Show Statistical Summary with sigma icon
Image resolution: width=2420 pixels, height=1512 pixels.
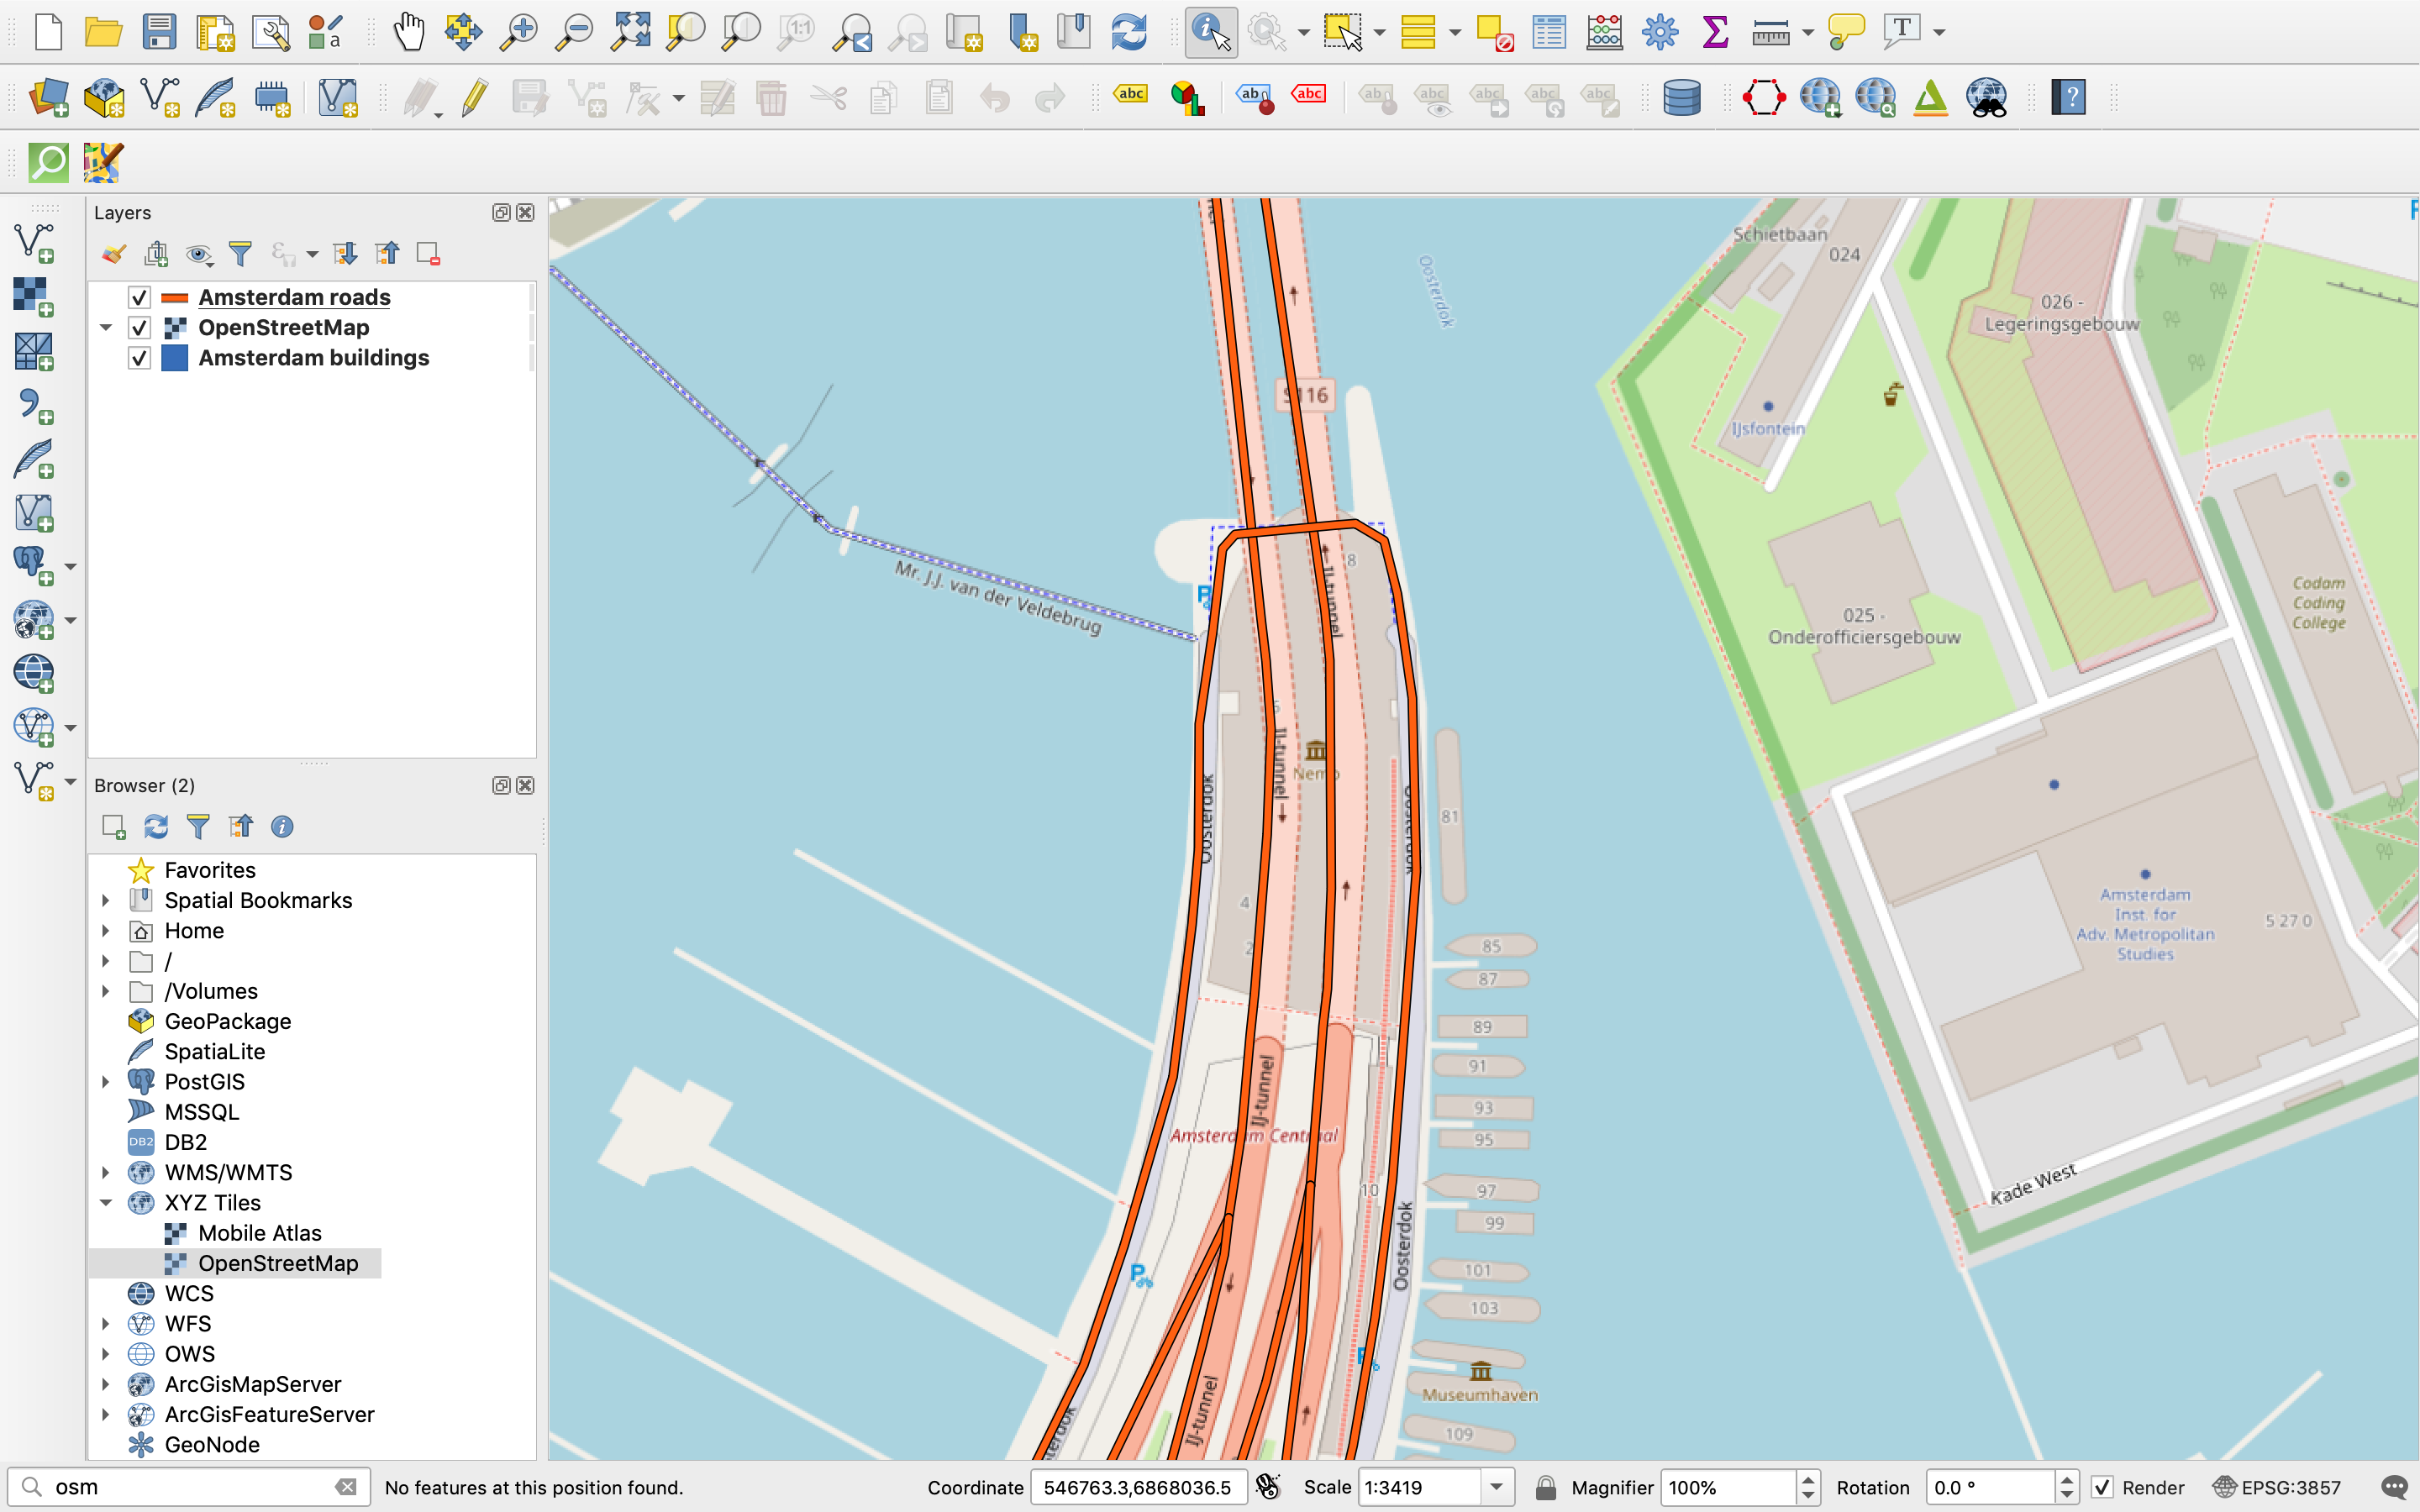(x=1714, y=31)
